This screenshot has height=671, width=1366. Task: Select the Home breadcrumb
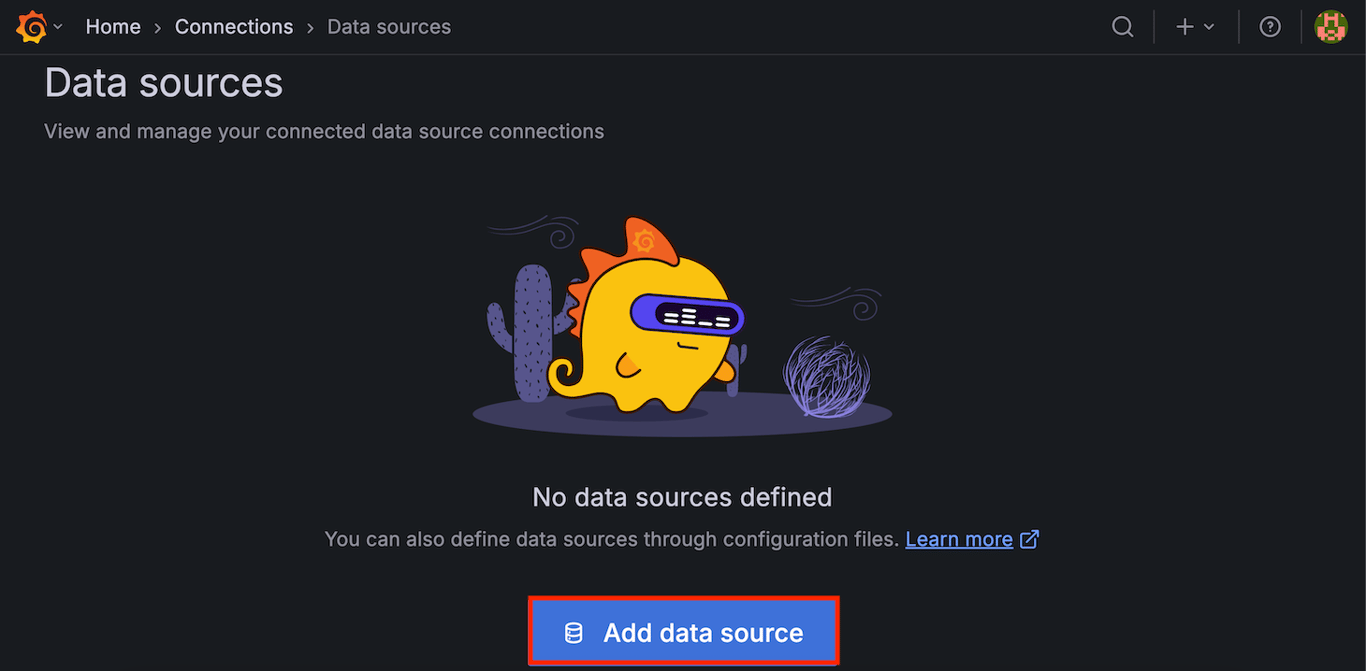pos(113,27)
